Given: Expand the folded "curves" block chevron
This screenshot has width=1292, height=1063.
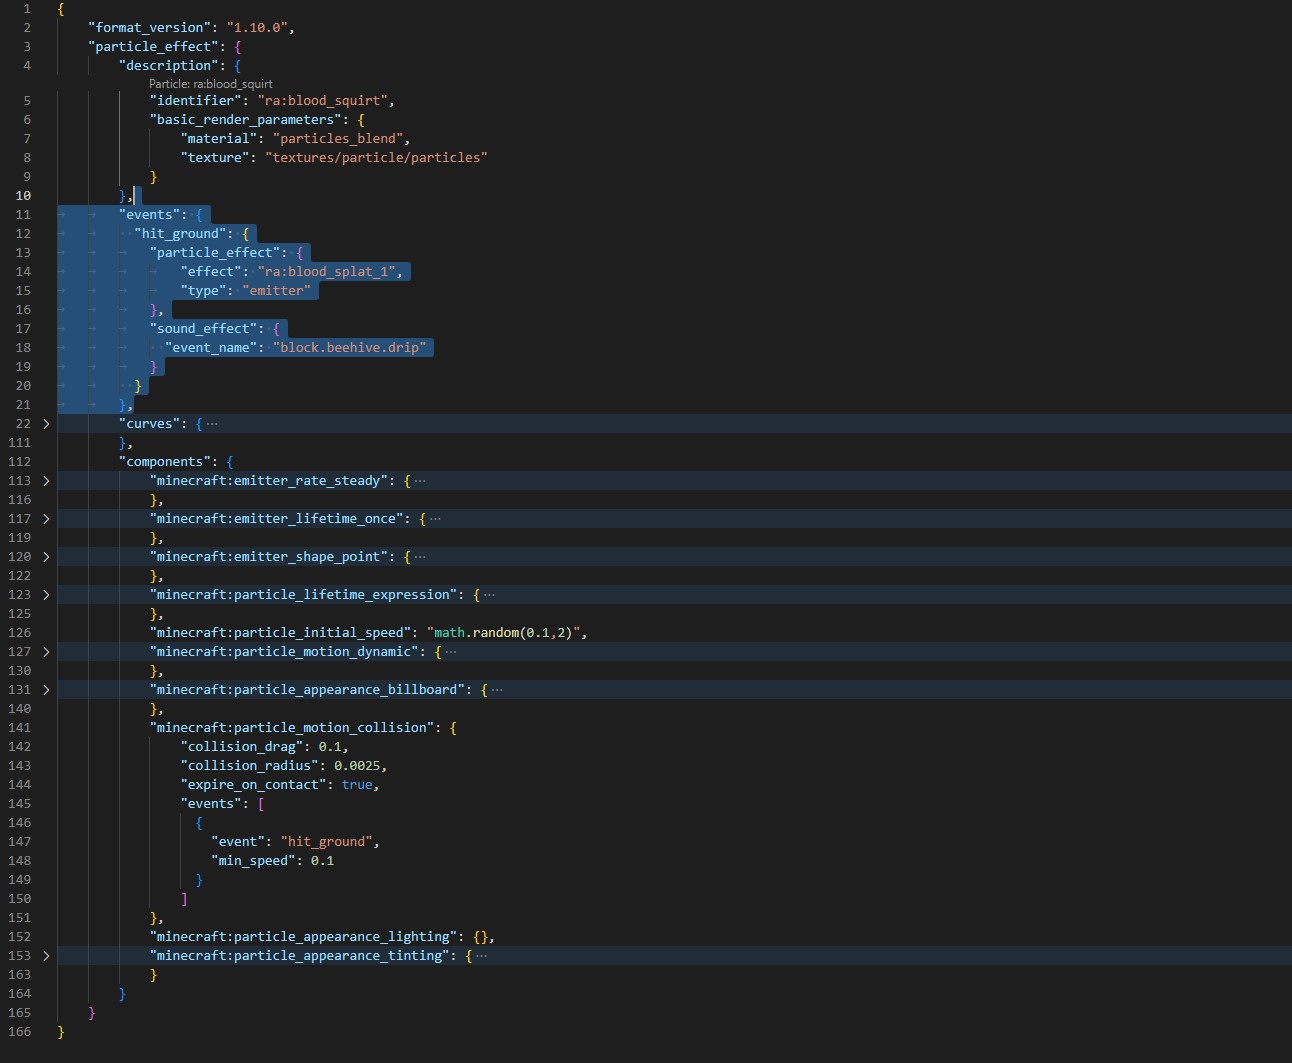Looking at the screenshot, I should click(x=46, y=424).
